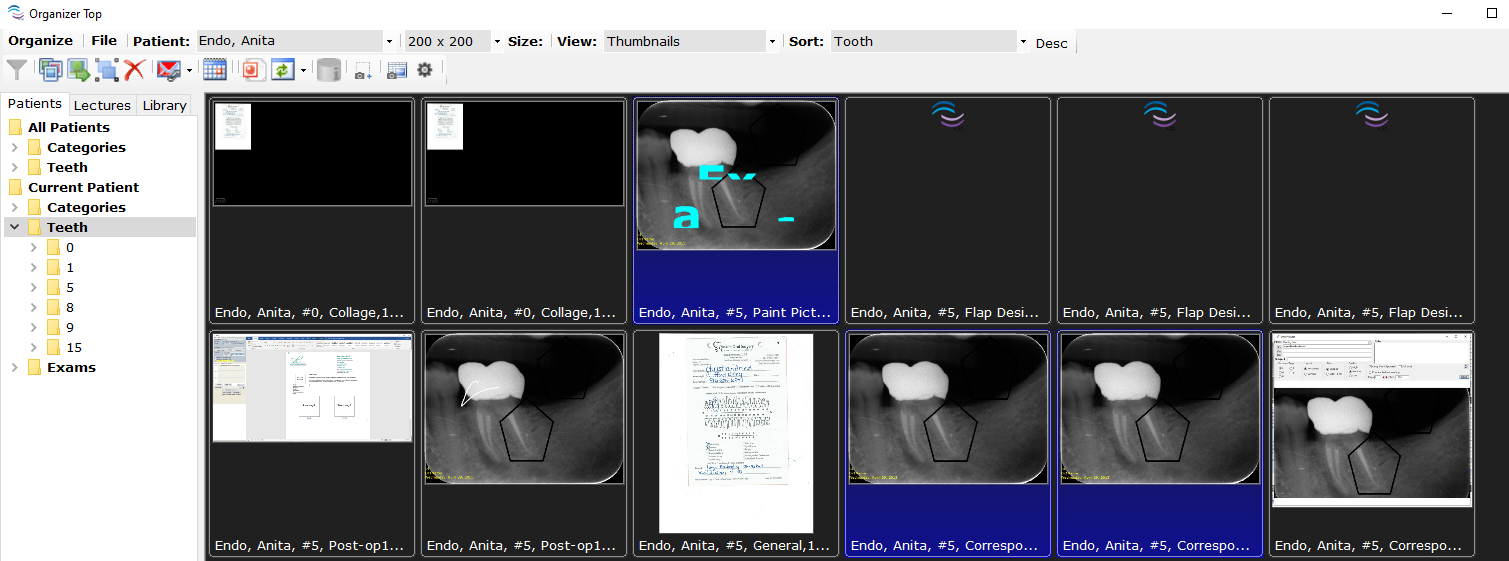Select tooth 15 folder in tree
This screenshot has height=561, width=1509.
tap(73, 347)
